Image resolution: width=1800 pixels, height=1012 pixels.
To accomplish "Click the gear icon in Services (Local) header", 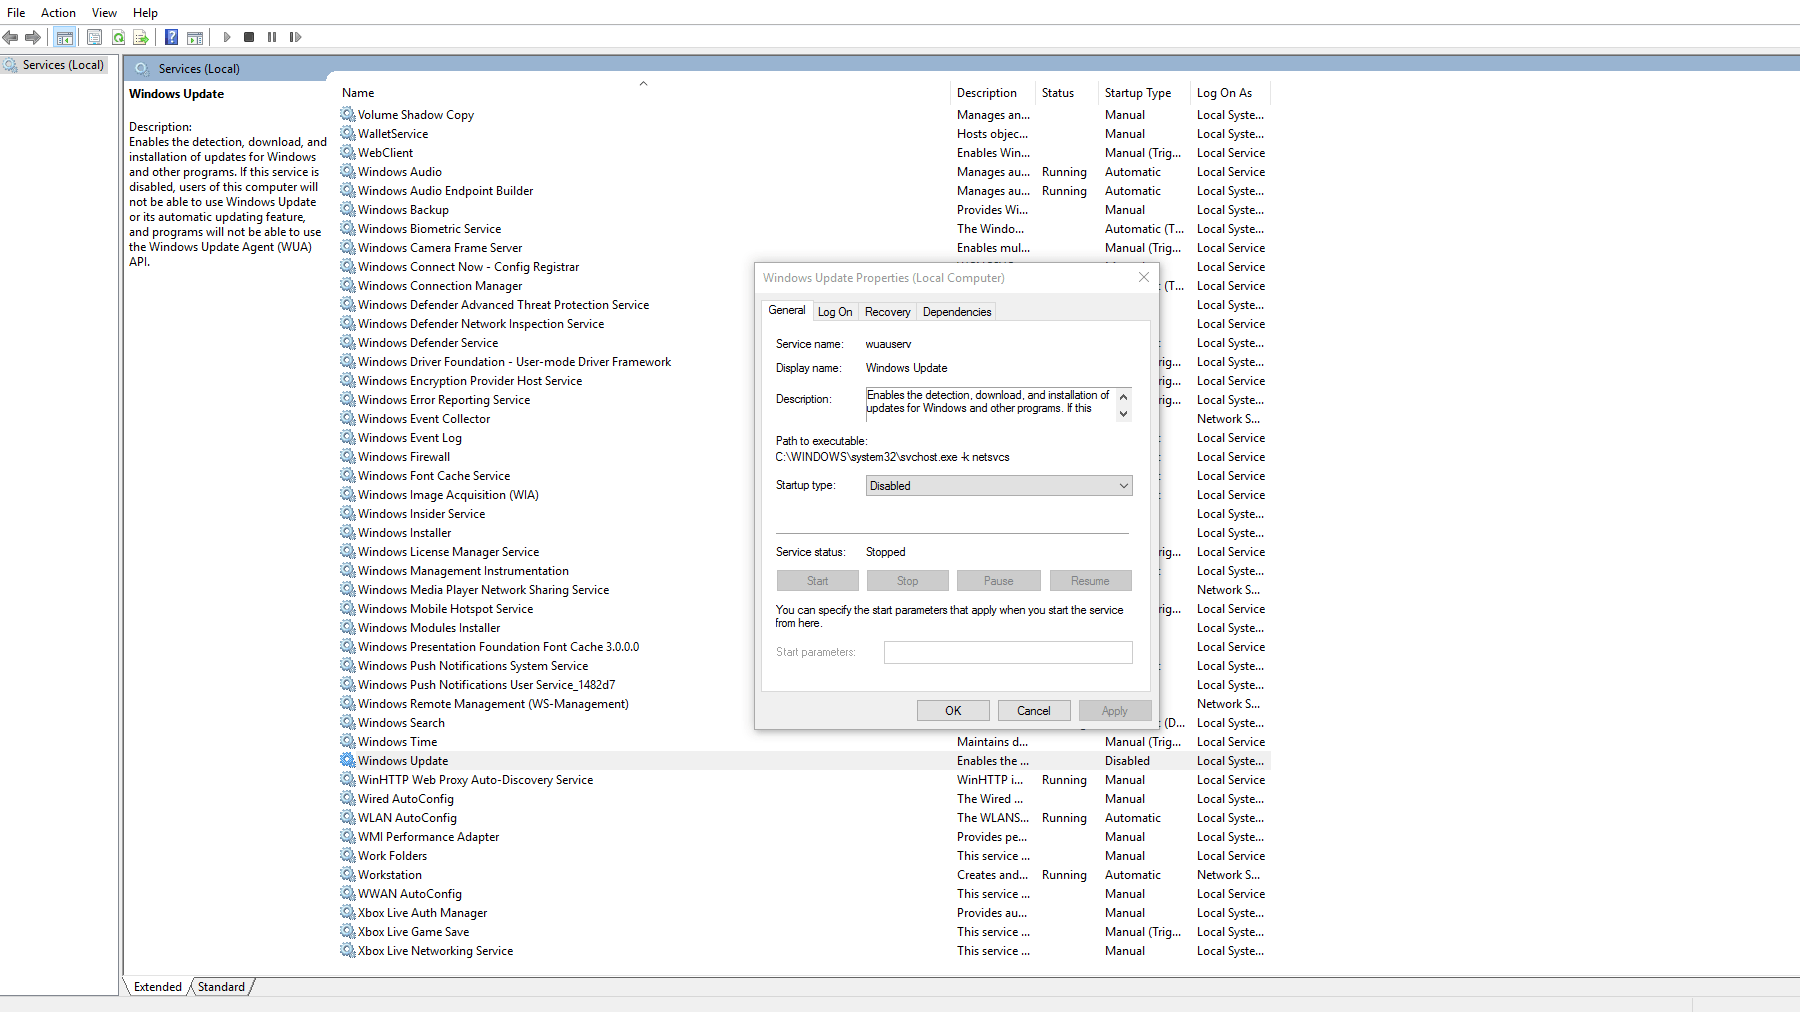I will tap(142, 68).
